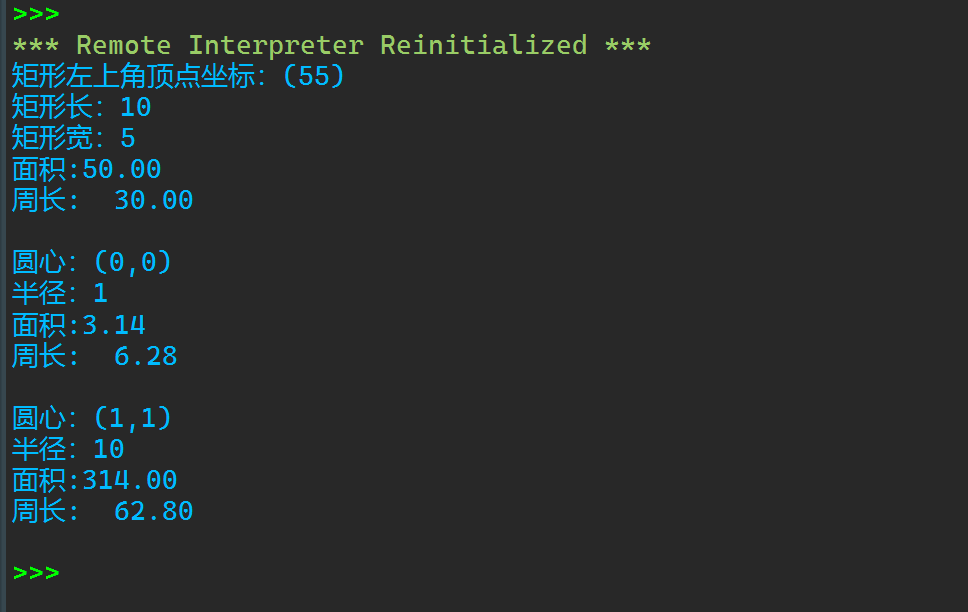
Task: Click the top >>> prompt
Action: point(36,14)
